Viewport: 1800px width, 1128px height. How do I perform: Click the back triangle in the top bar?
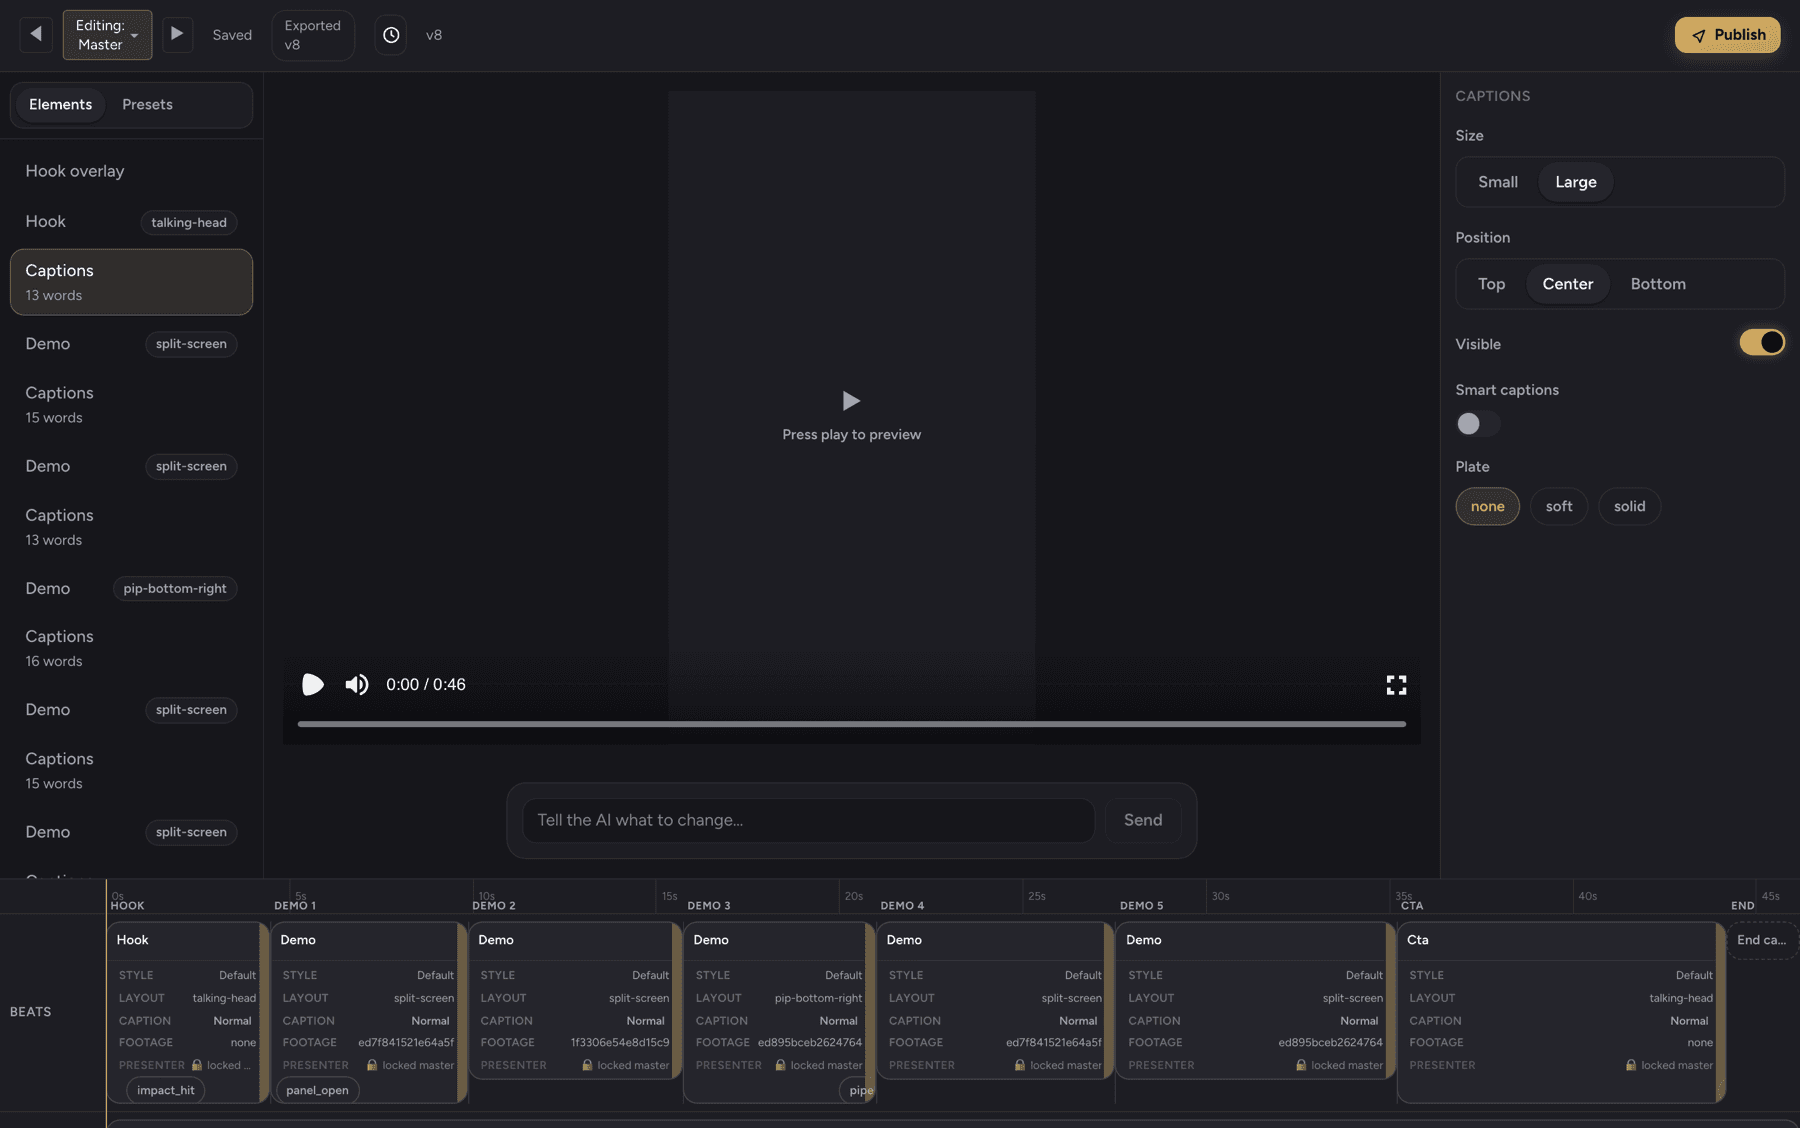tap(36, 34)
